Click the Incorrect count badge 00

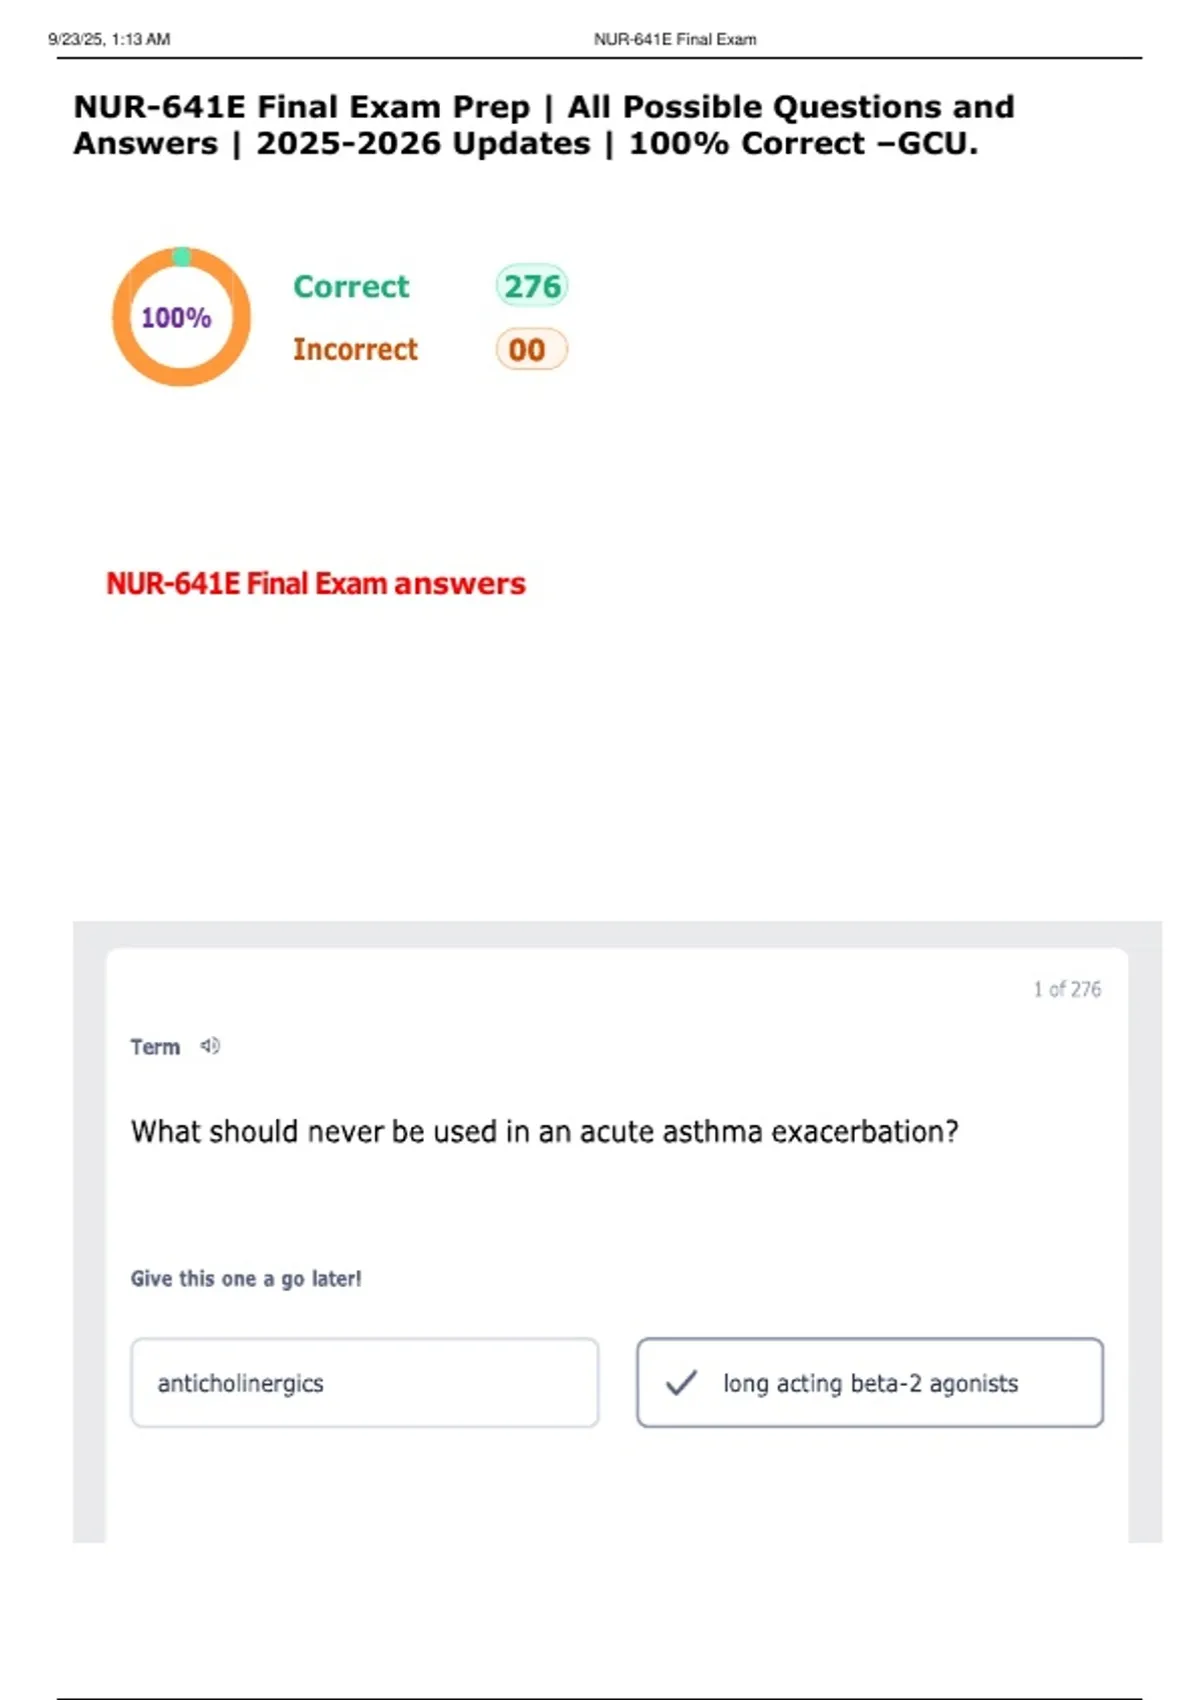pos(530,350)
